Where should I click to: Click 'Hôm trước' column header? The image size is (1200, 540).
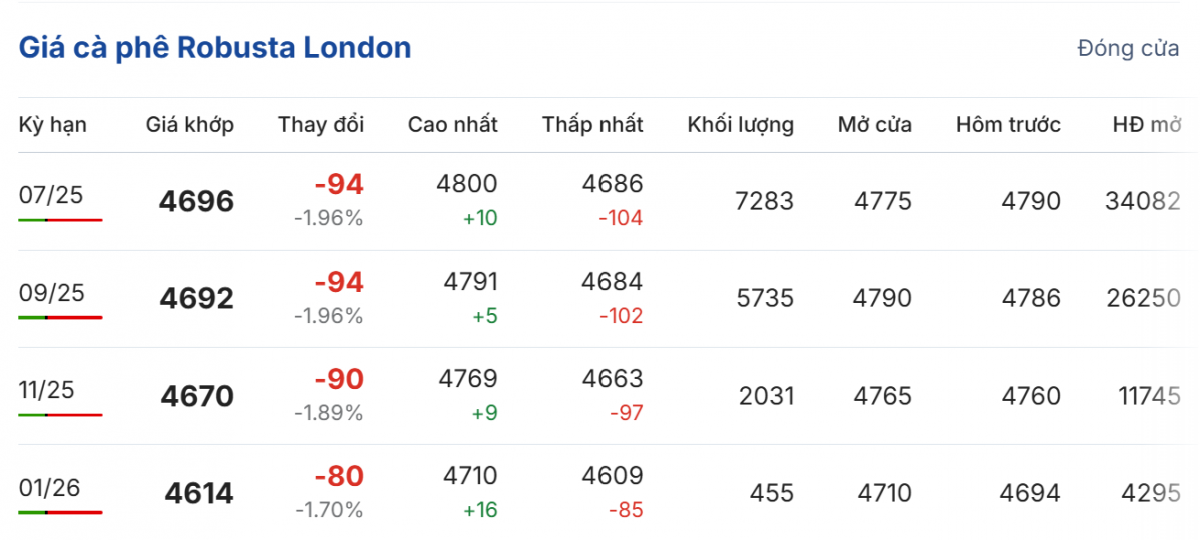(1008, 125)
